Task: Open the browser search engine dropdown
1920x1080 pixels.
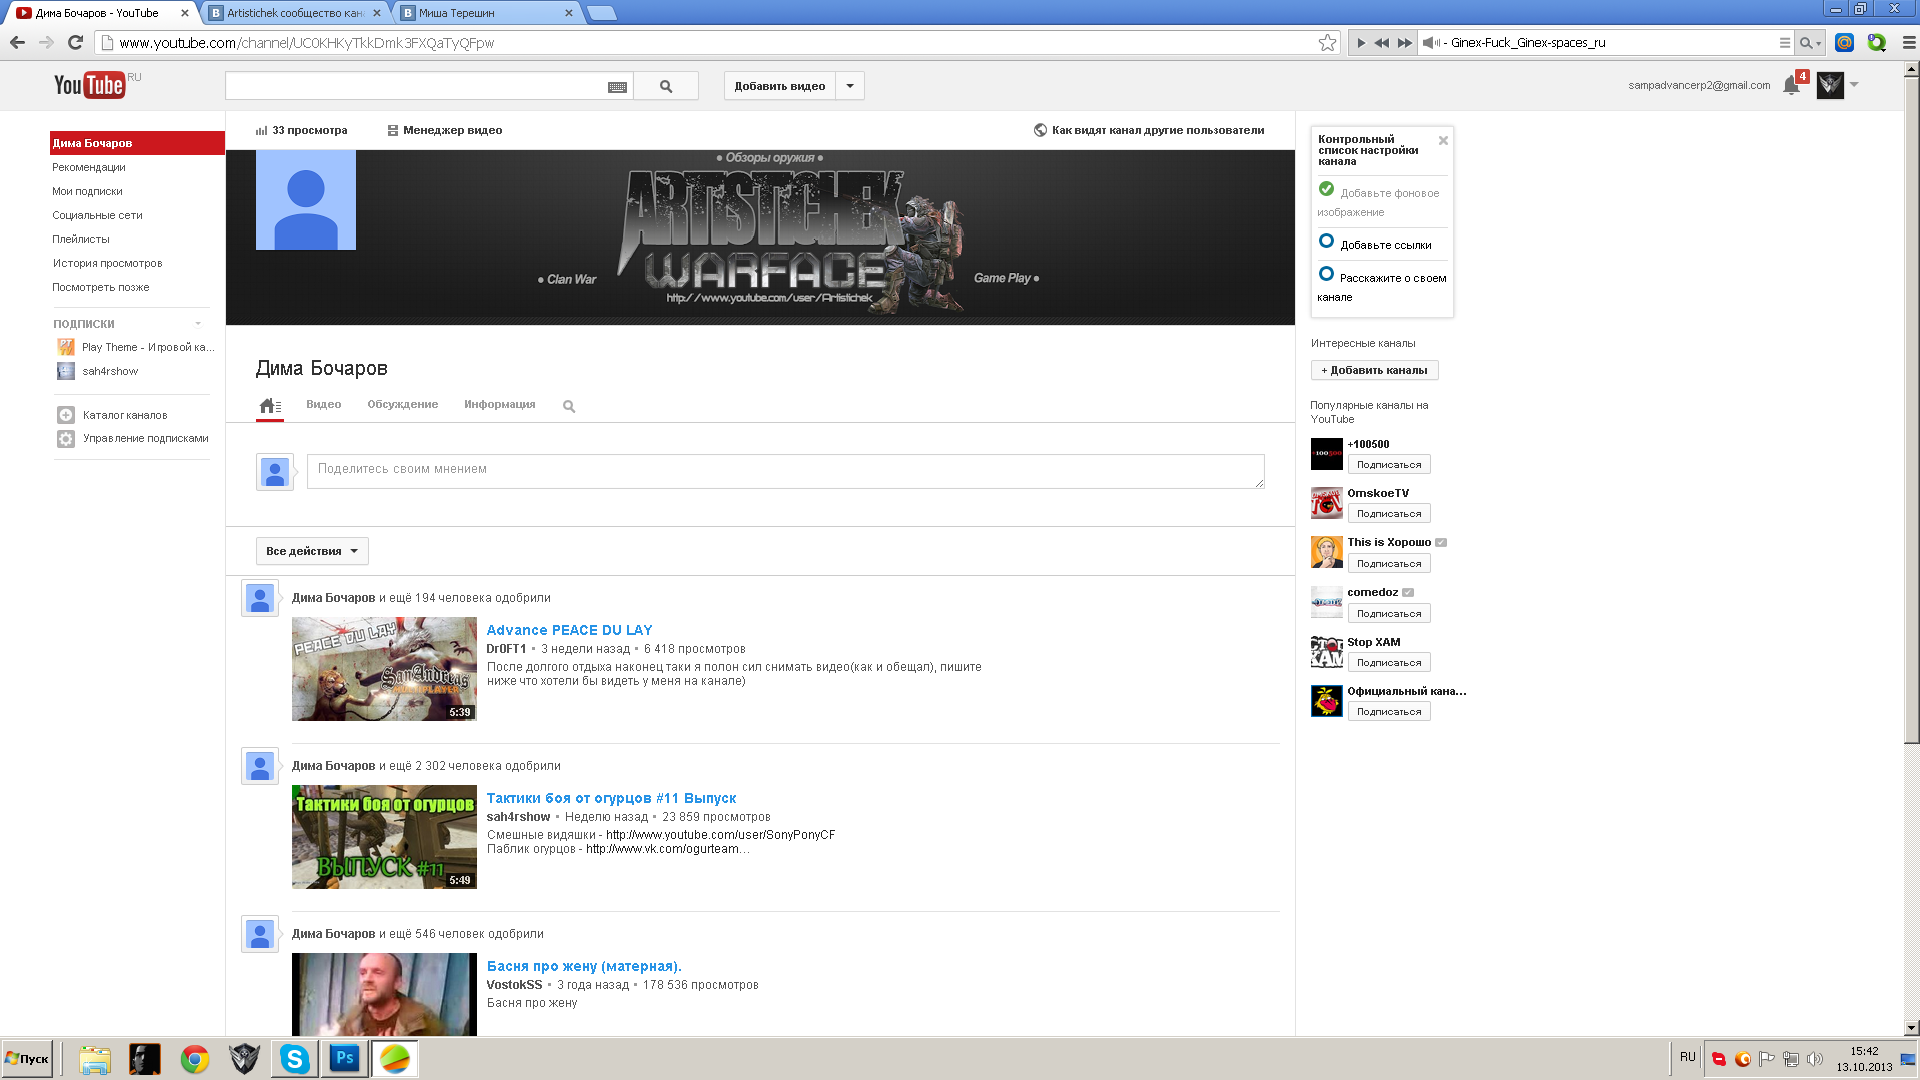Action: (1810, 43)
